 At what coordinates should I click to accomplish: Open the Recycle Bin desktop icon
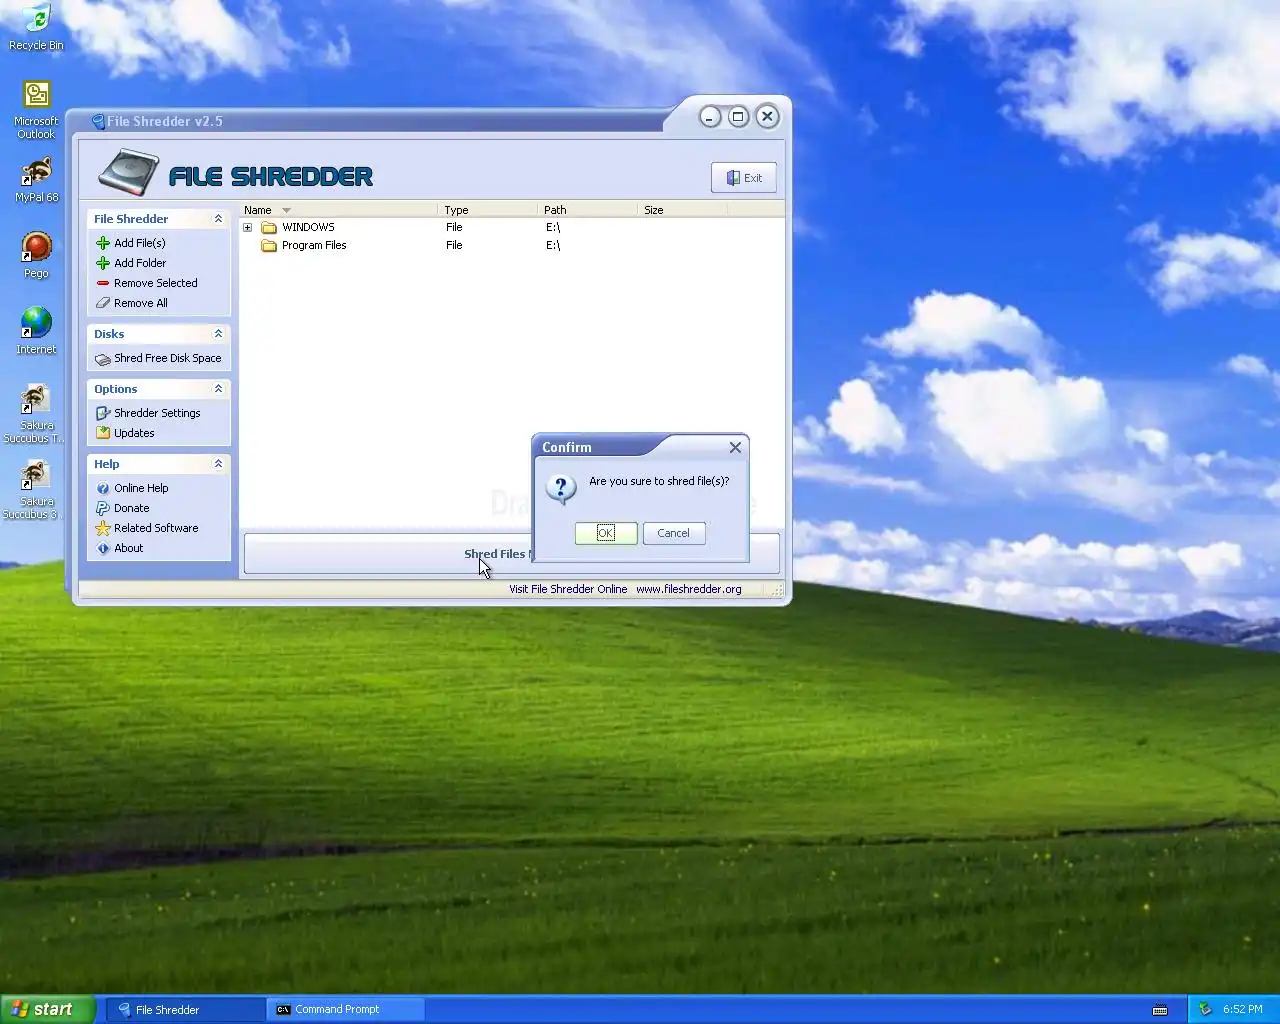coord(36,27)
